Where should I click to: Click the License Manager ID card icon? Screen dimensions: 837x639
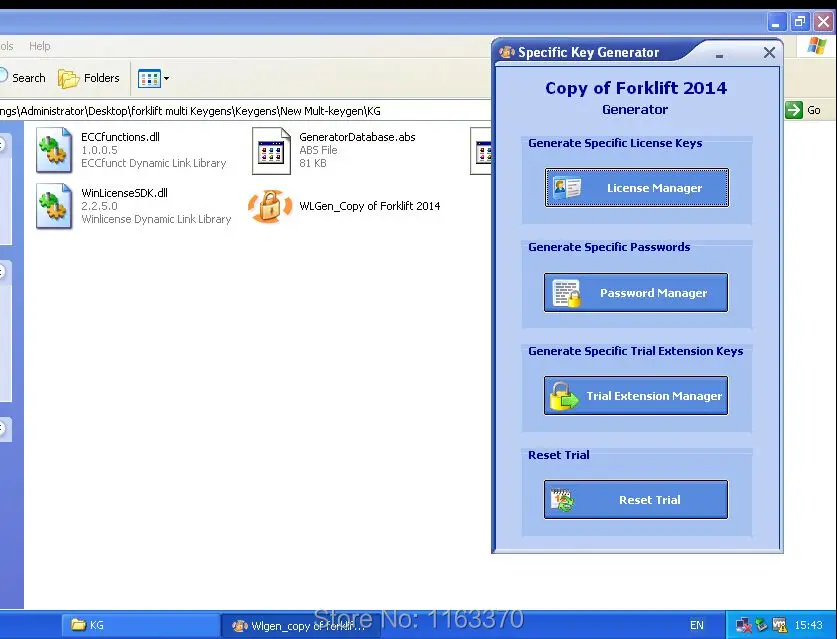click(567, 188)
